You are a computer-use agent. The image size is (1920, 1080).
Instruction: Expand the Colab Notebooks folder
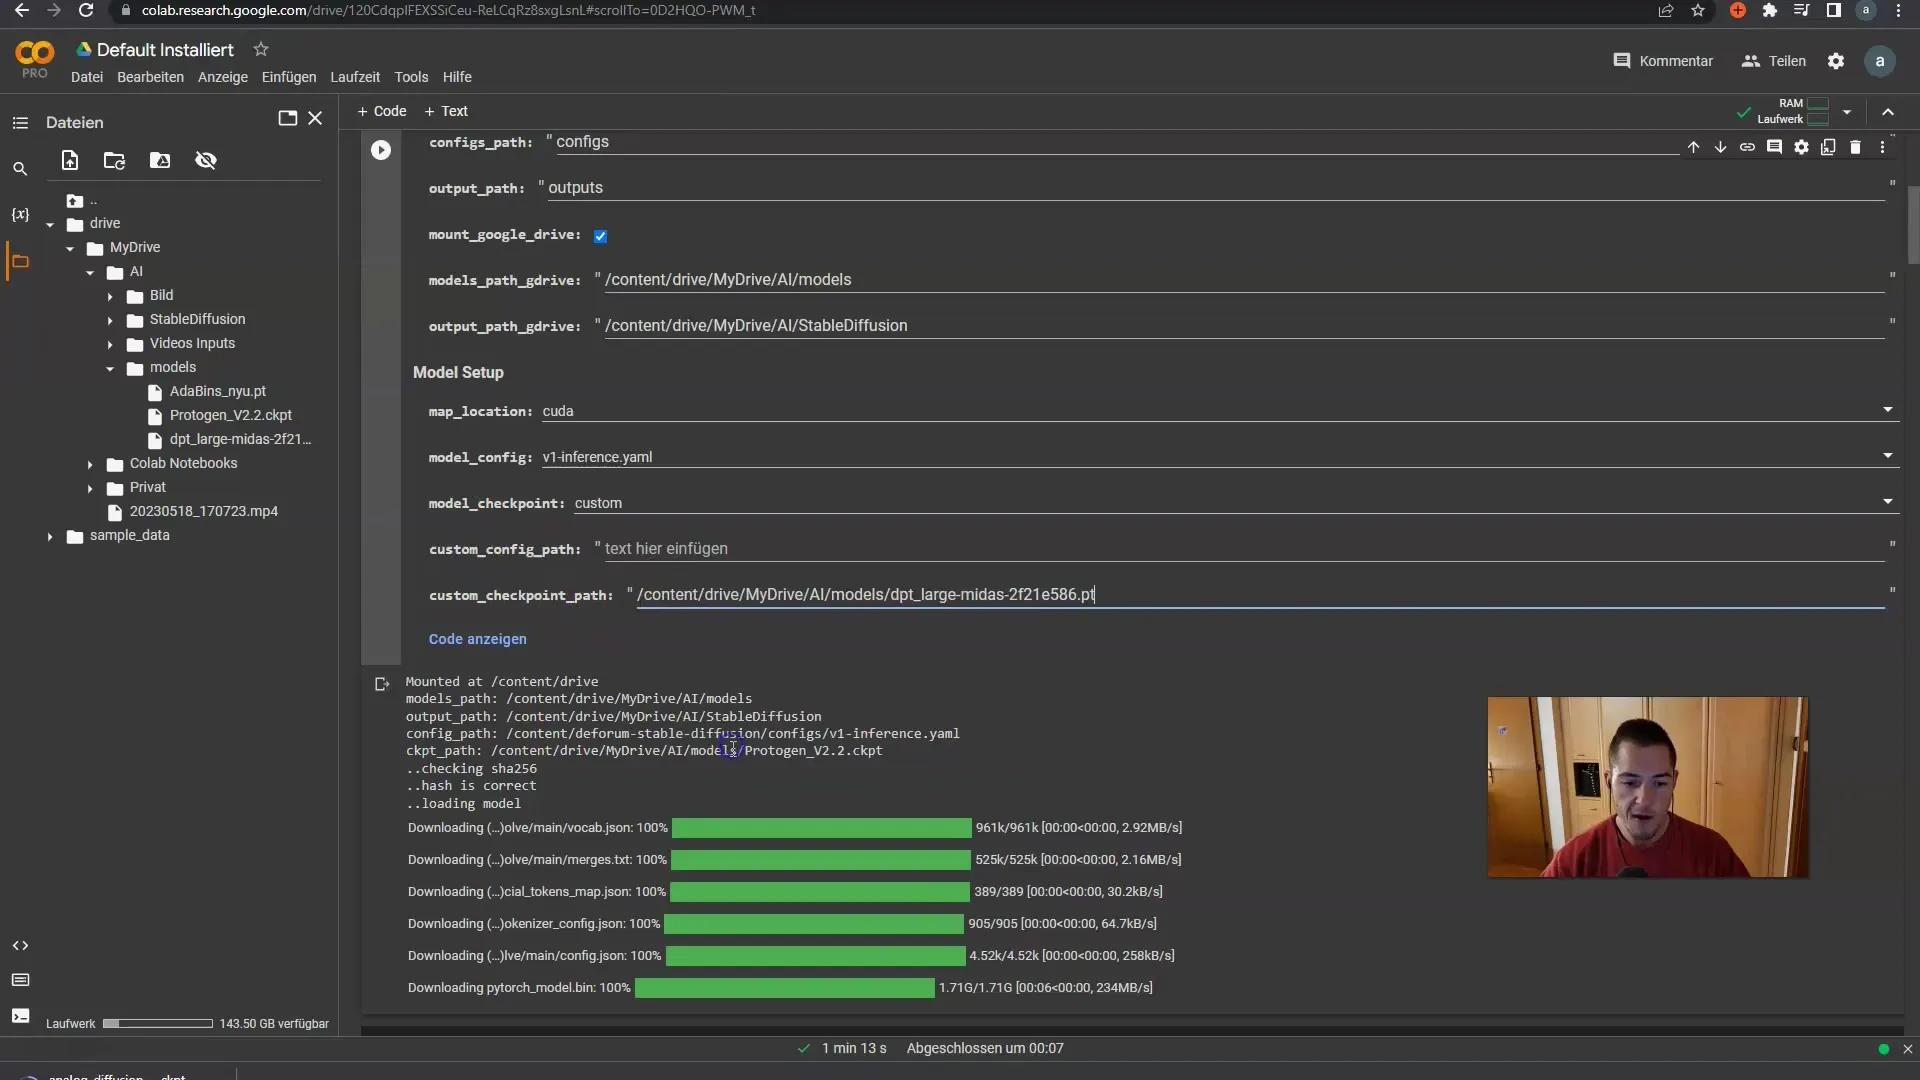[90, 464]
